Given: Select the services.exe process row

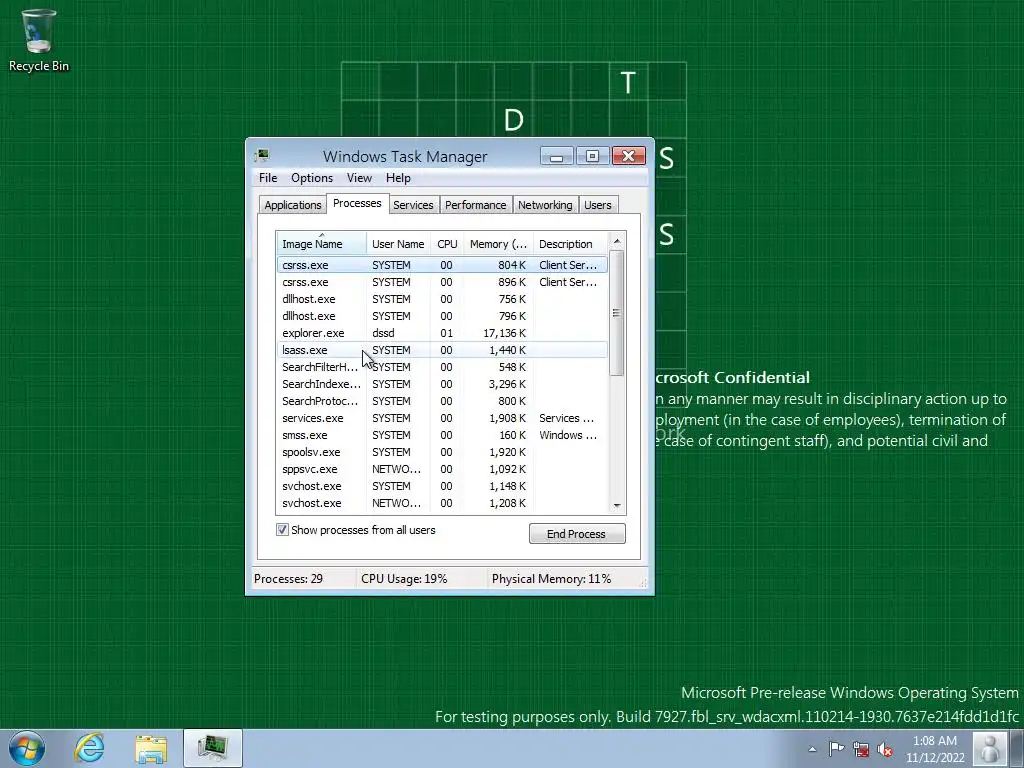Looking at the screenshot, I should coord(442,418).
